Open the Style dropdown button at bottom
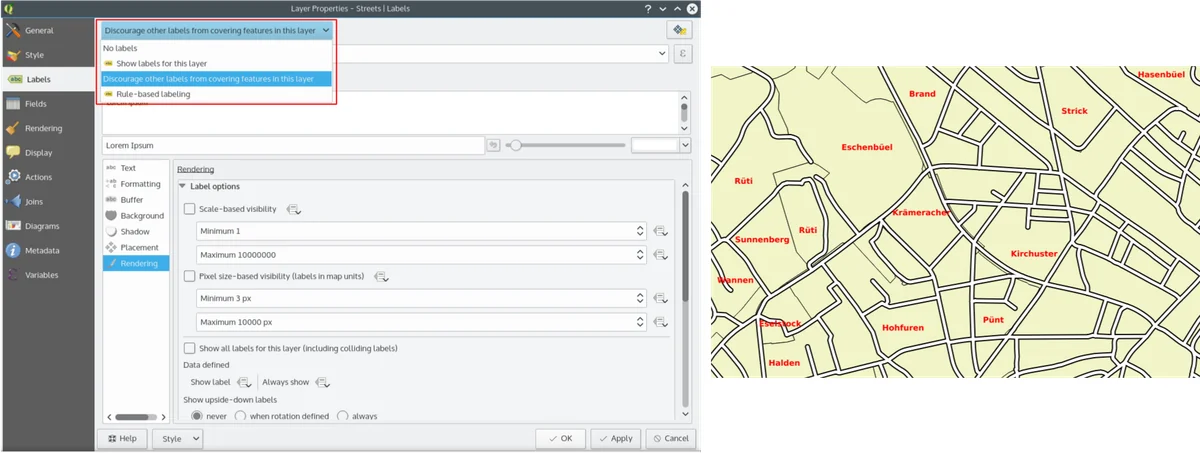 click(x=180, y=438)
